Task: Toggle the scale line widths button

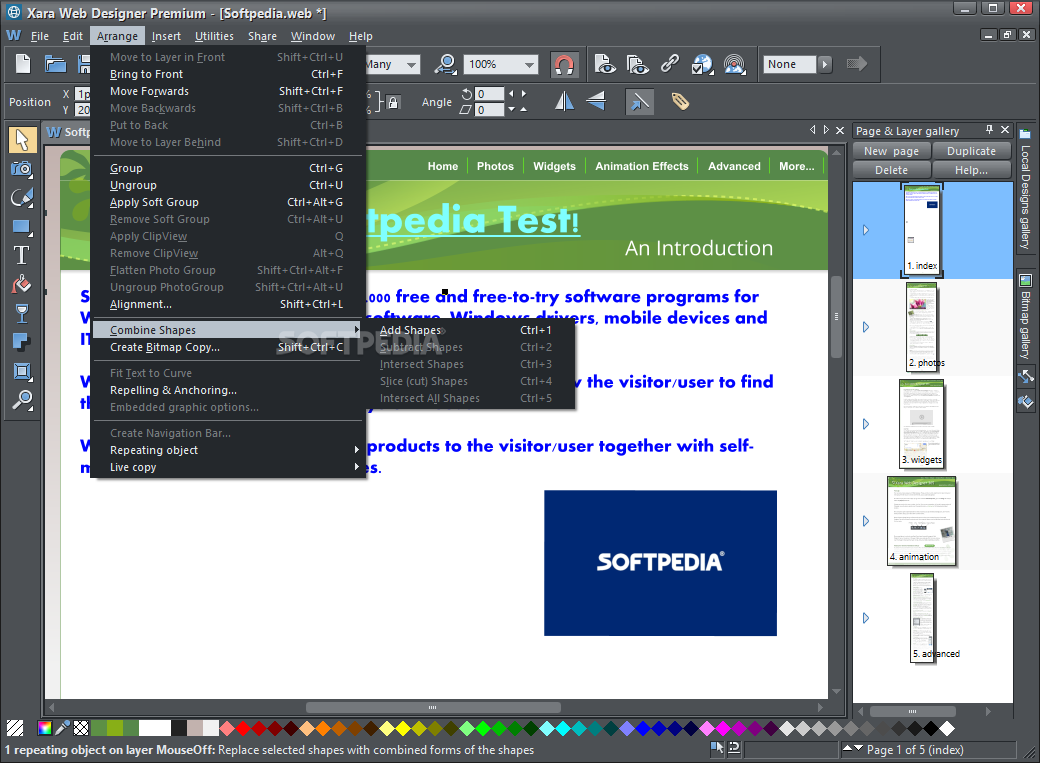Action: pos(639,102)
